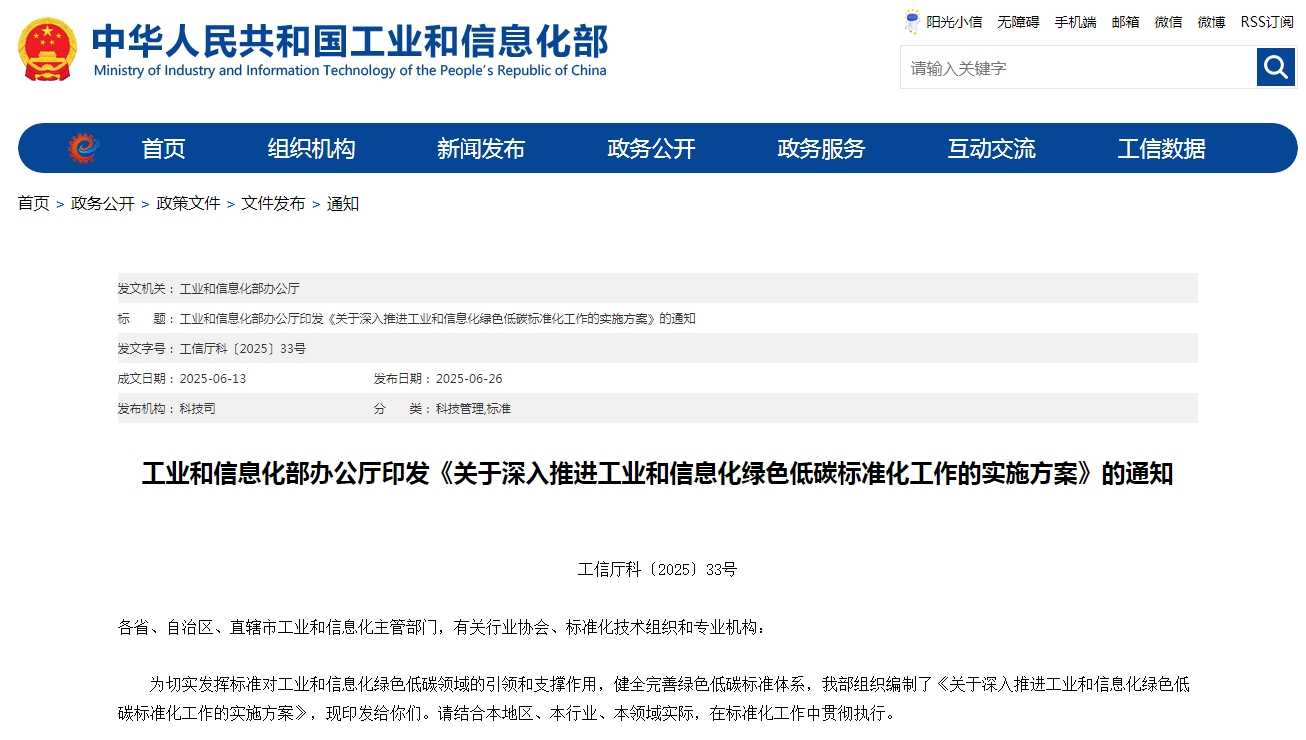Select 新闻发布 in the navigation bar
Viewport: 1306px width, 740px height.
(481, 149)
